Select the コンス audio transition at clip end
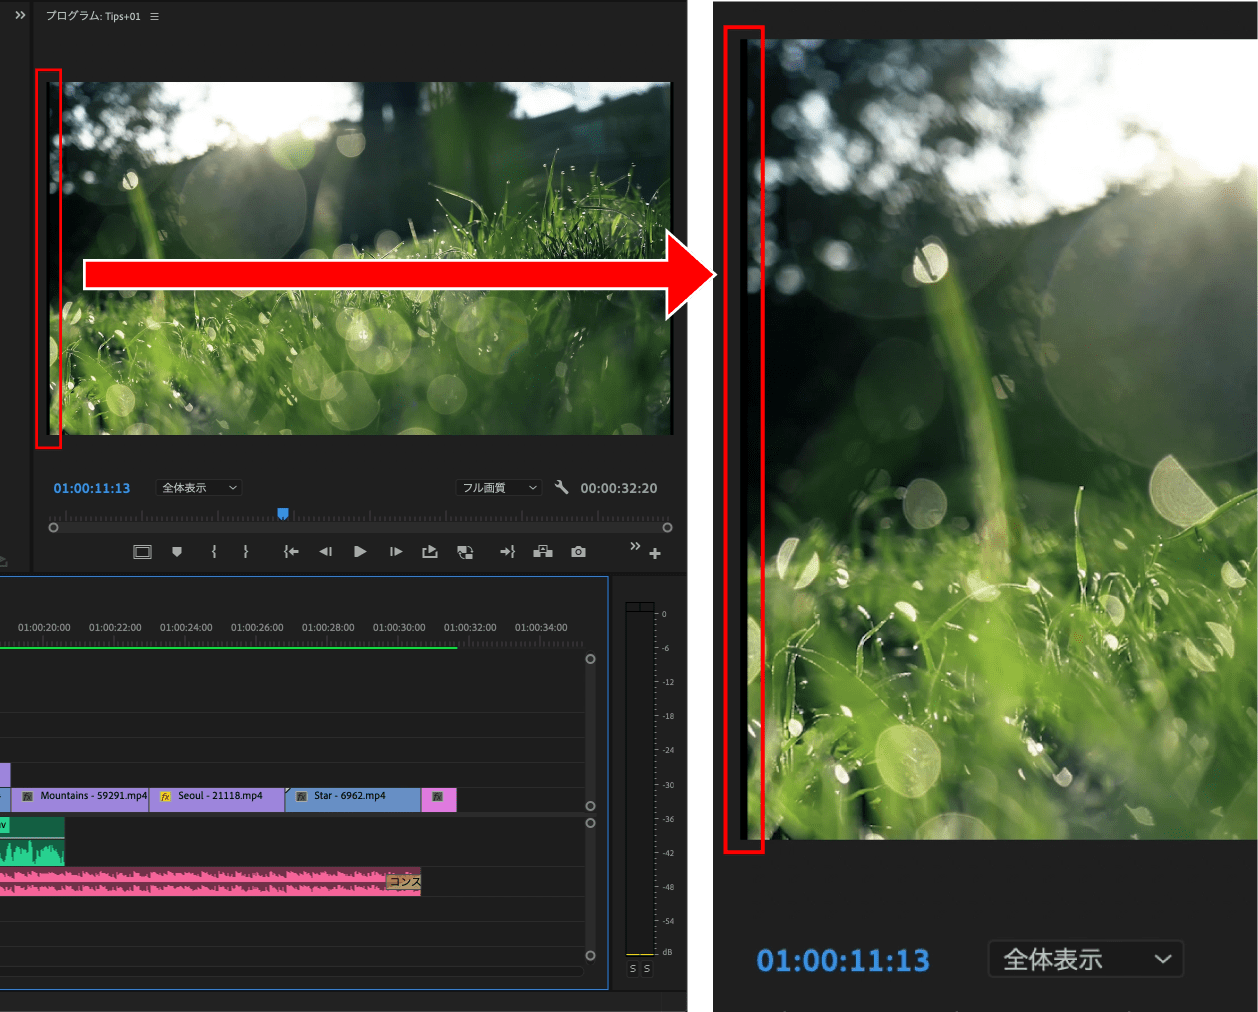This screenshot has width=1258, height=1012. click(x=404, y=881)
